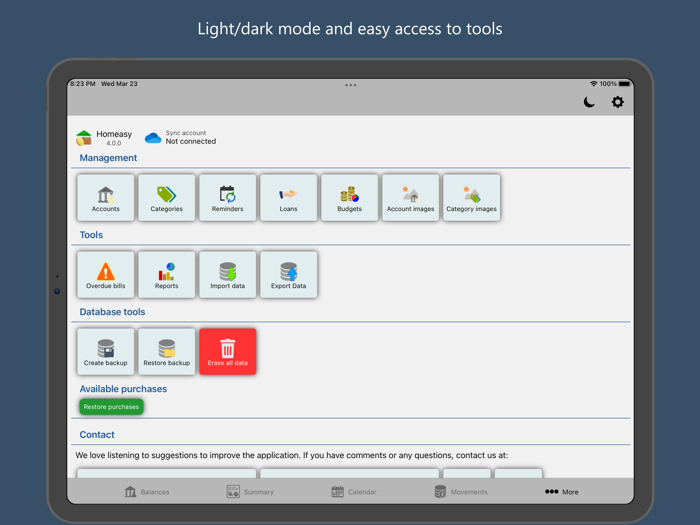Open the Restore backup tool
This screenshot has width=700, height=525.
[x=167, y=352]
